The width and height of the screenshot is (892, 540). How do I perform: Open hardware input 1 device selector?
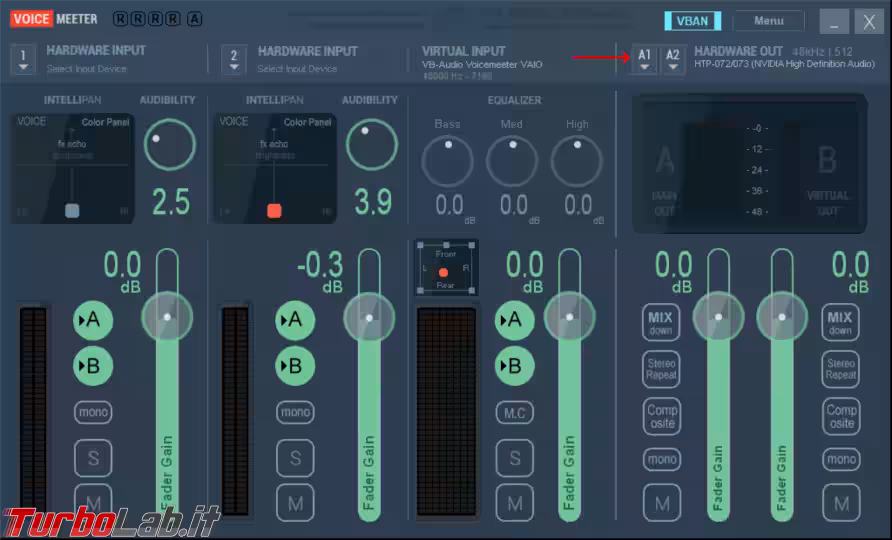point(23,59)
